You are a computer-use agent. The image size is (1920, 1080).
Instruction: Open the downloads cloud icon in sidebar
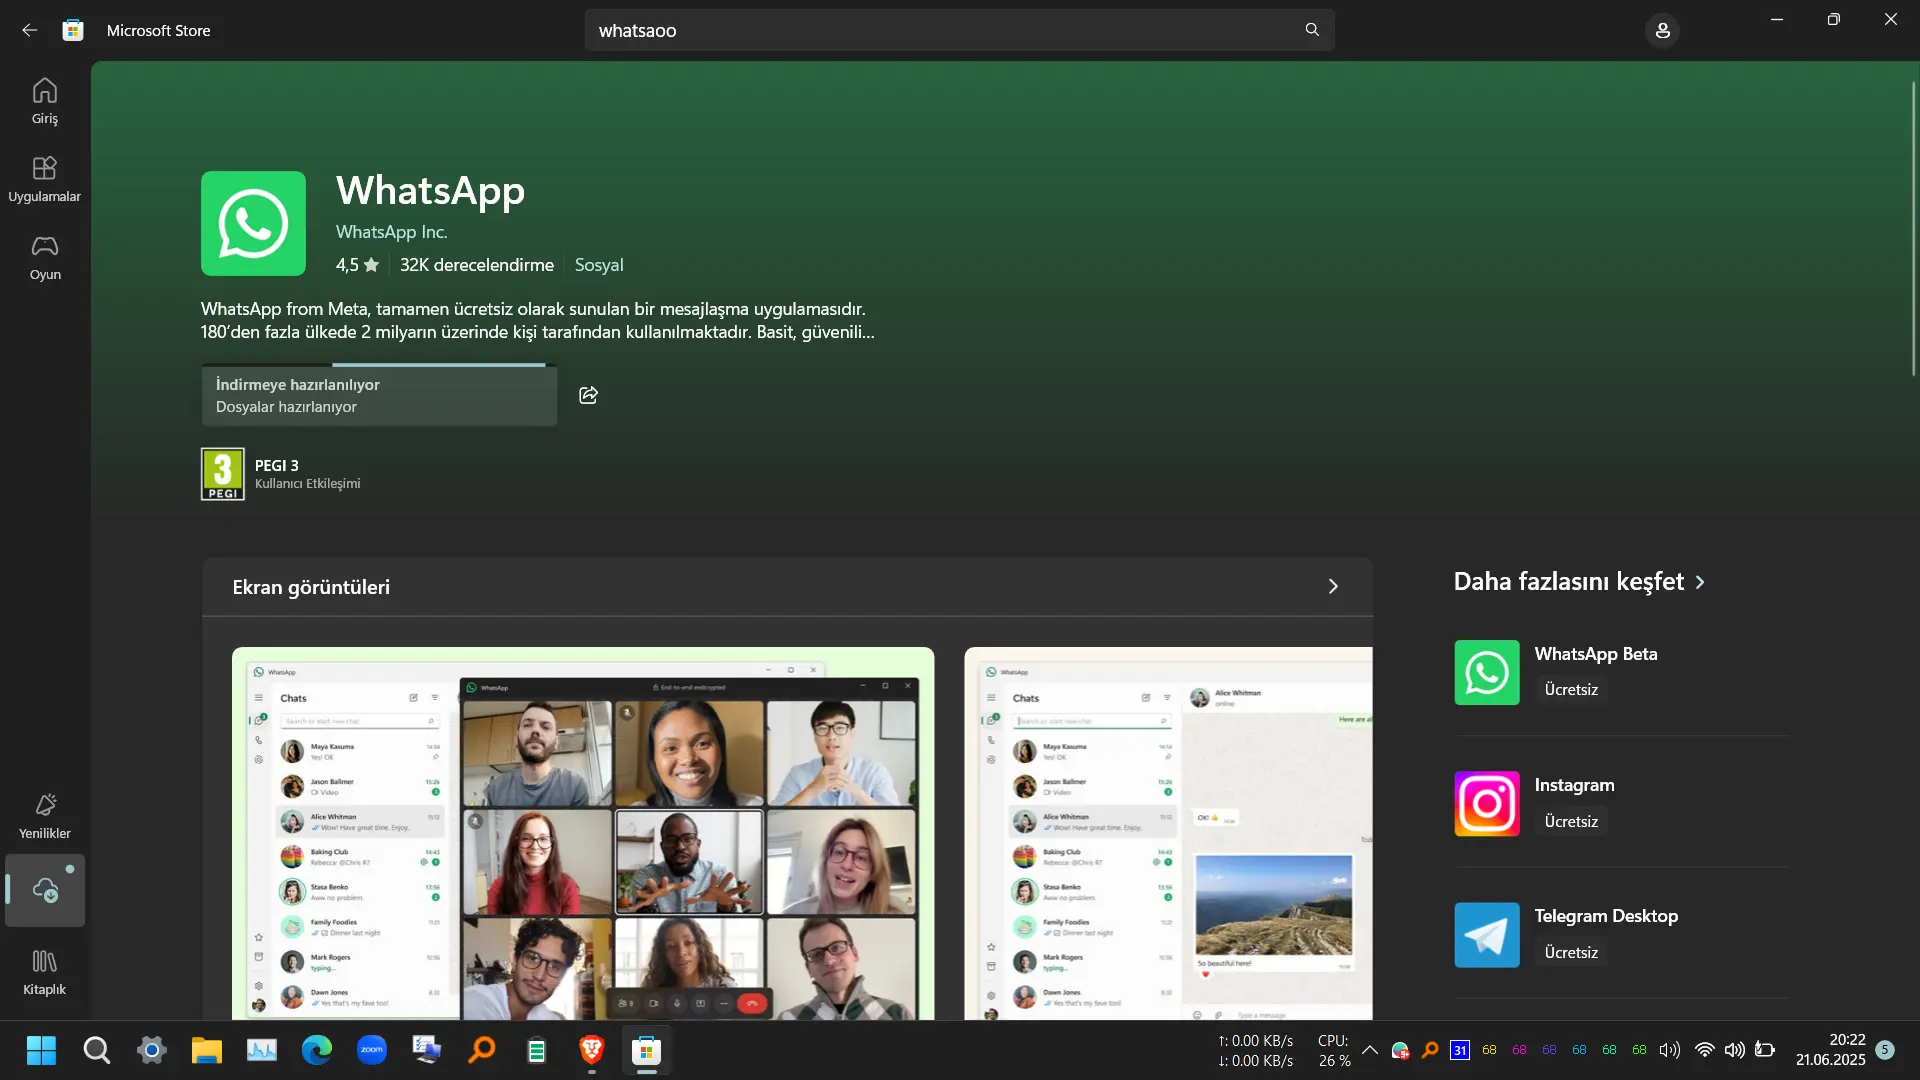point(45,890)
